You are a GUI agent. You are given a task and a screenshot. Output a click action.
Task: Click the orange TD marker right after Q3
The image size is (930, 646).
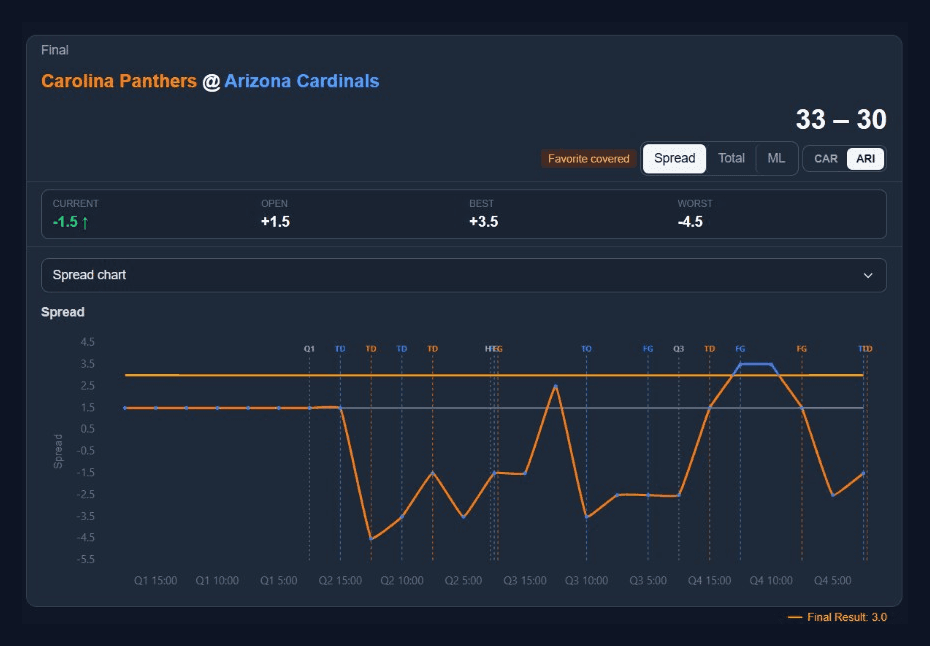click(x=709, y=349)
